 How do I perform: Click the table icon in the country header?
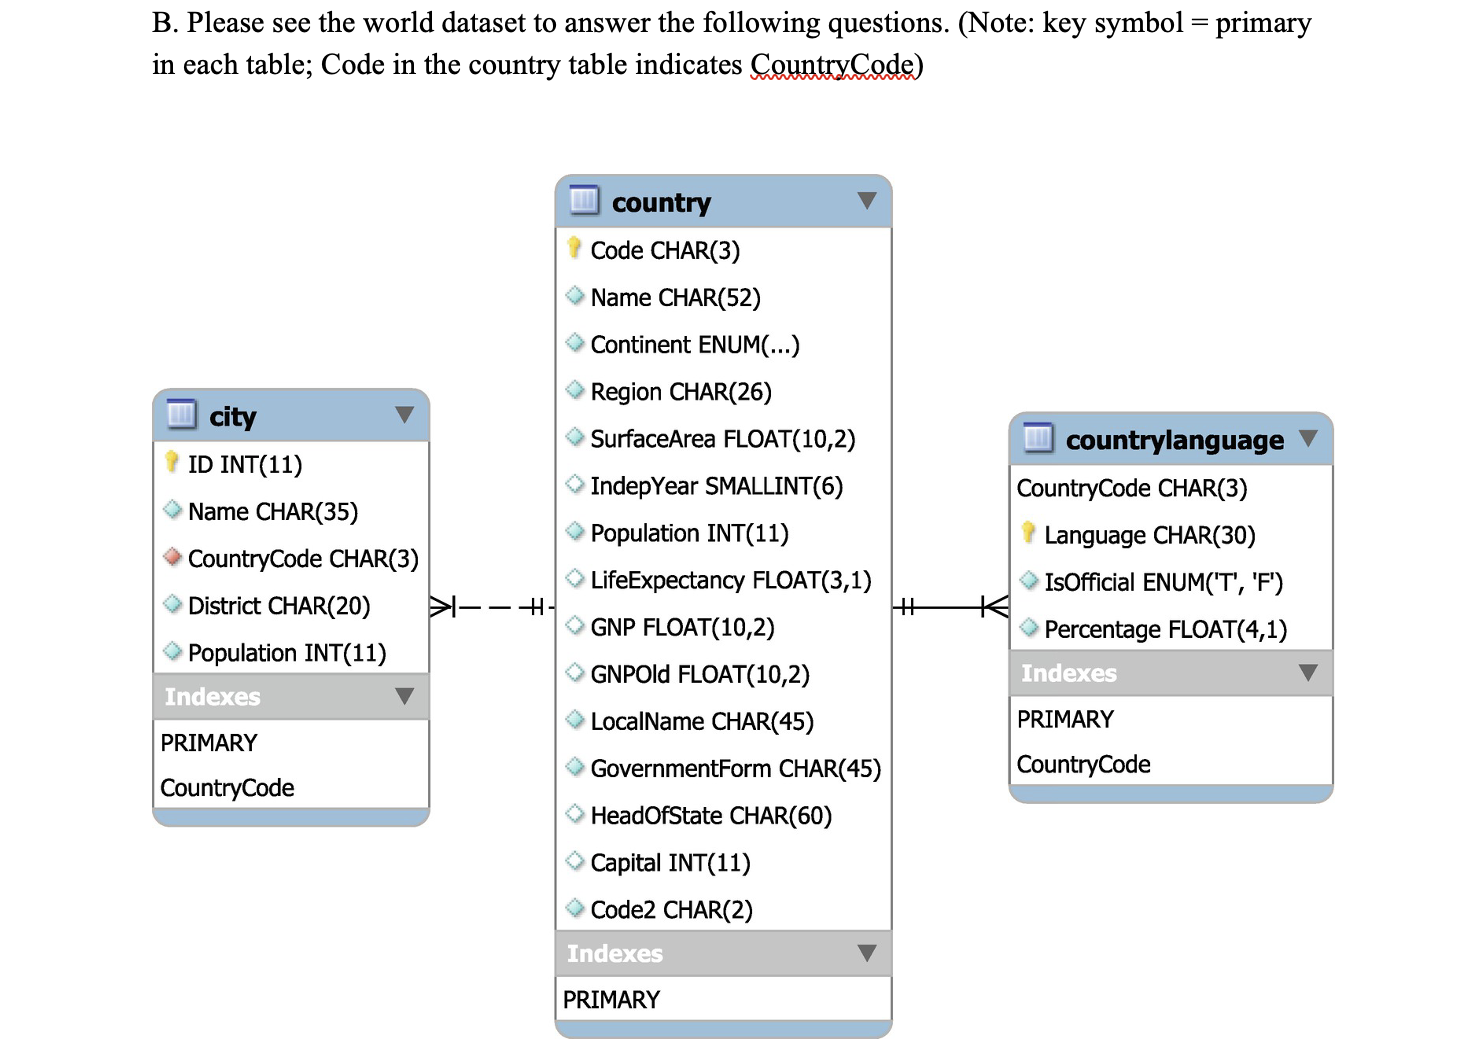click(583, 200)
